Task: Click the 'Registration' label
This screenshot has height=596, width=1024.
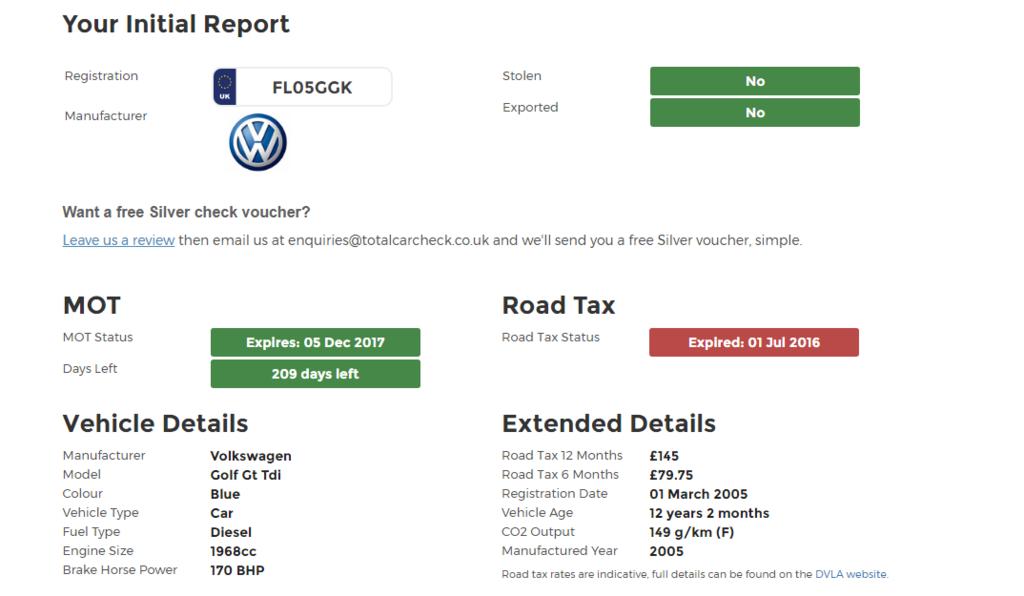Action: [x=101, y=76]
